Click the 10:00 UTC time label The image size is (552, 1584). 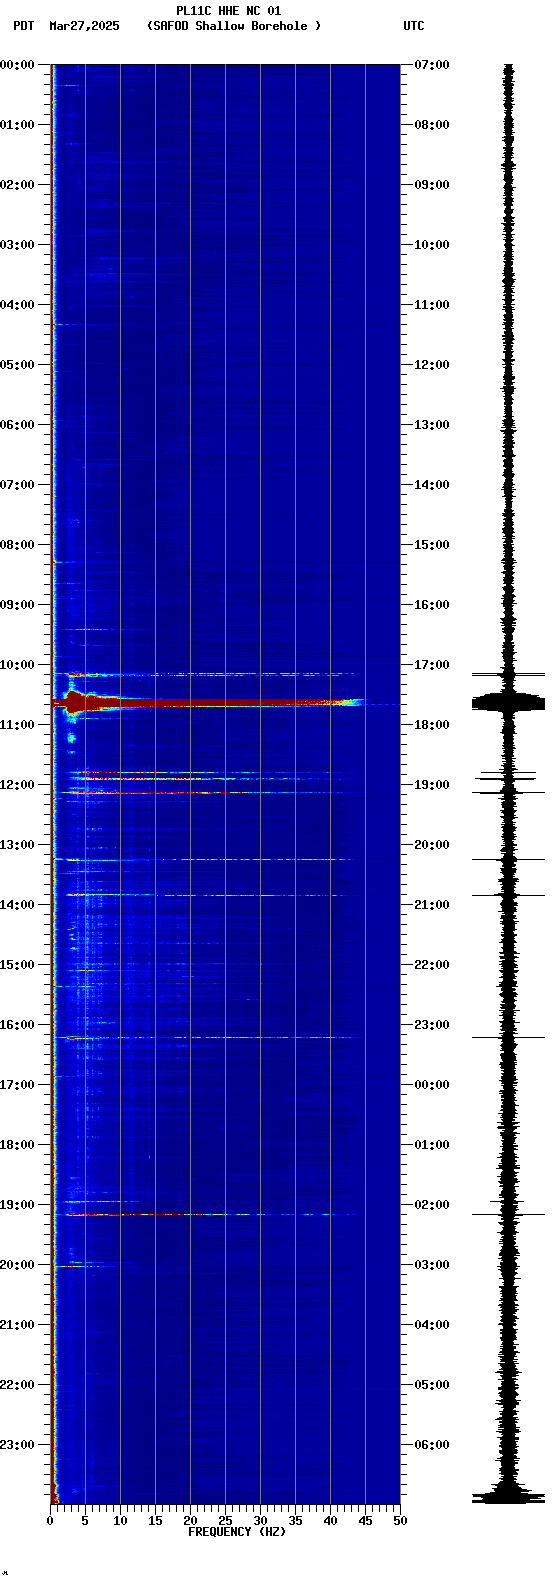432,245
